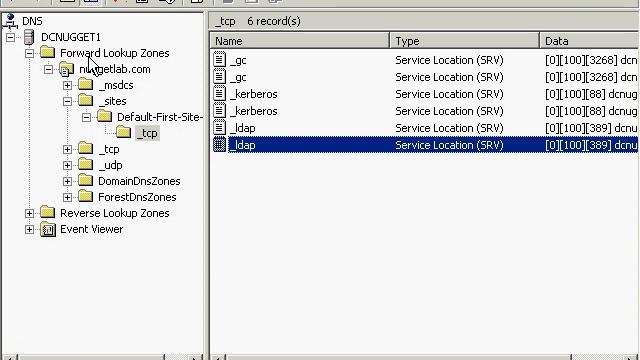The width and height of the screenshot is (640, 360).
Task: Click the highlighted row's [0][100][389] data cell
Action: [591, 145]
